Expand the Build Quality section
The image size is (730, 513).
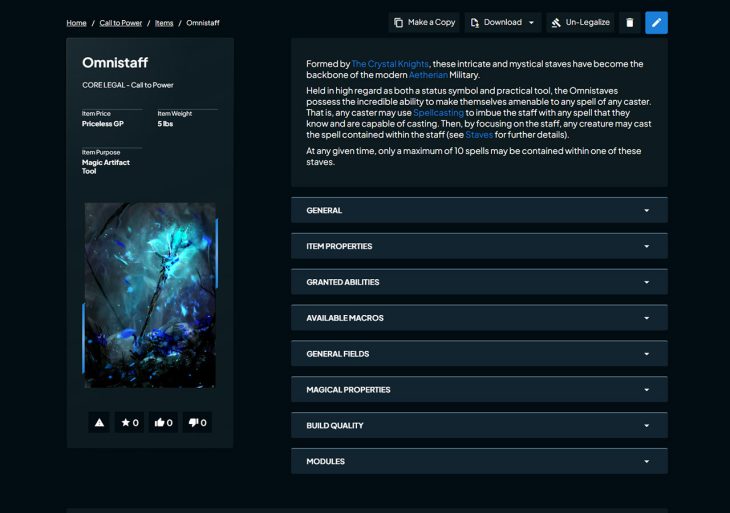(479, 426)
